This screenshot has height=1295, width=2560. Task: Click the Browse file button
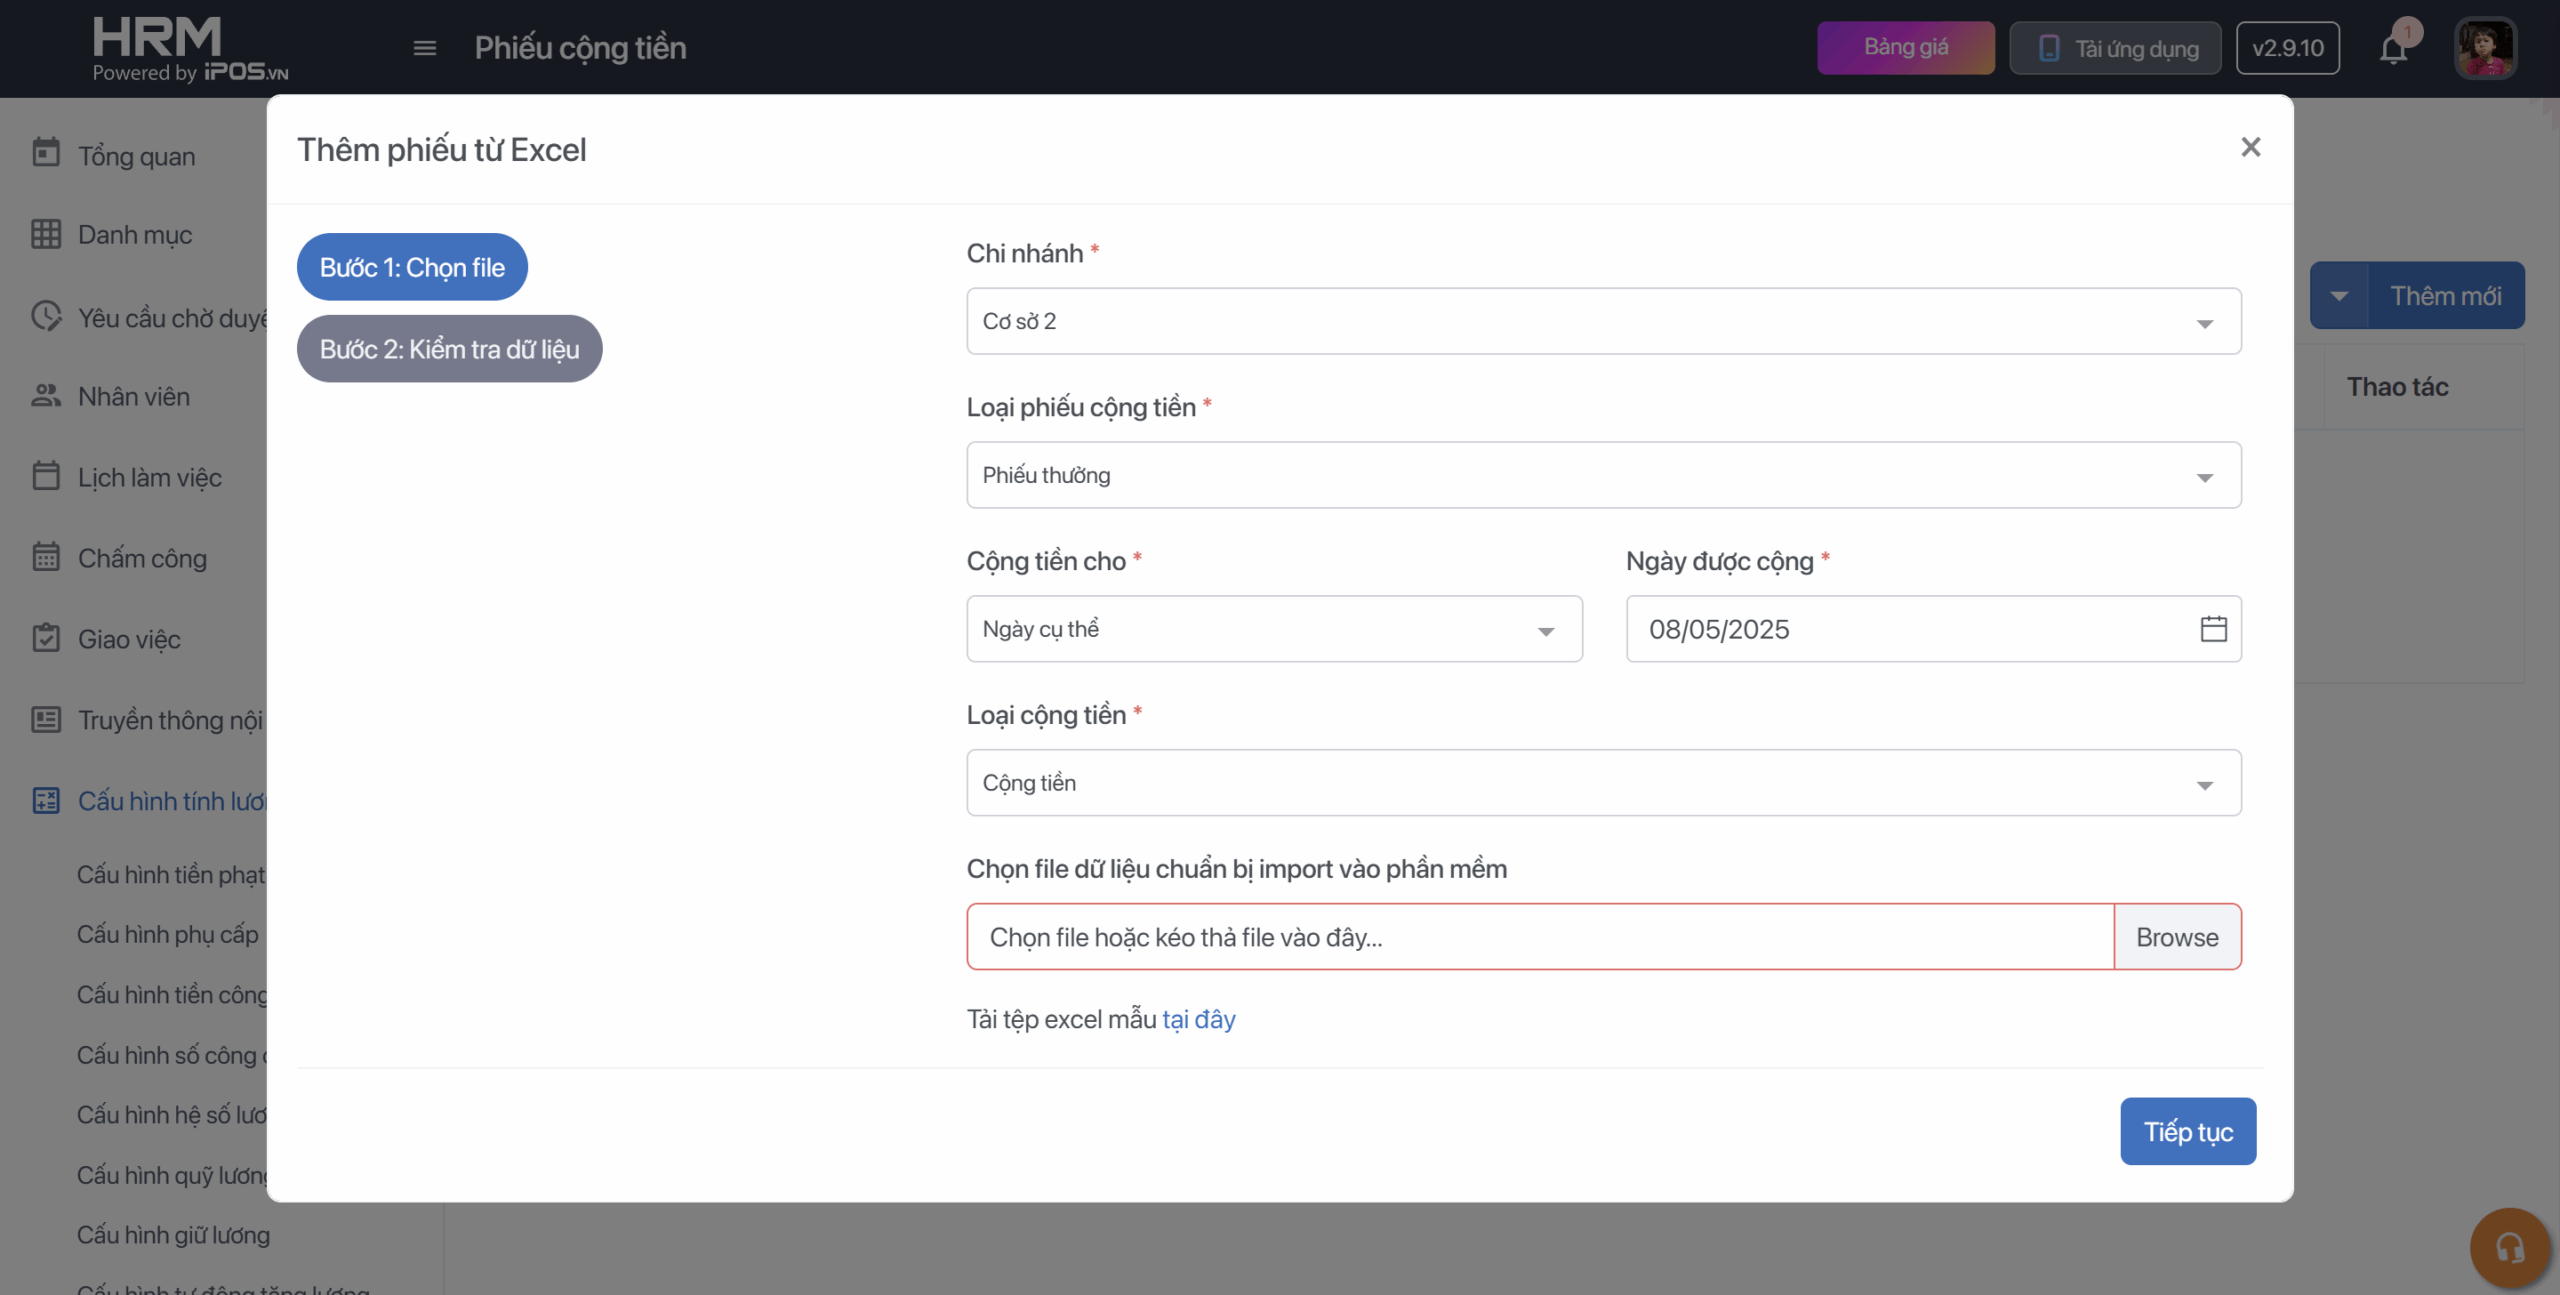[x=2176, y=937]
